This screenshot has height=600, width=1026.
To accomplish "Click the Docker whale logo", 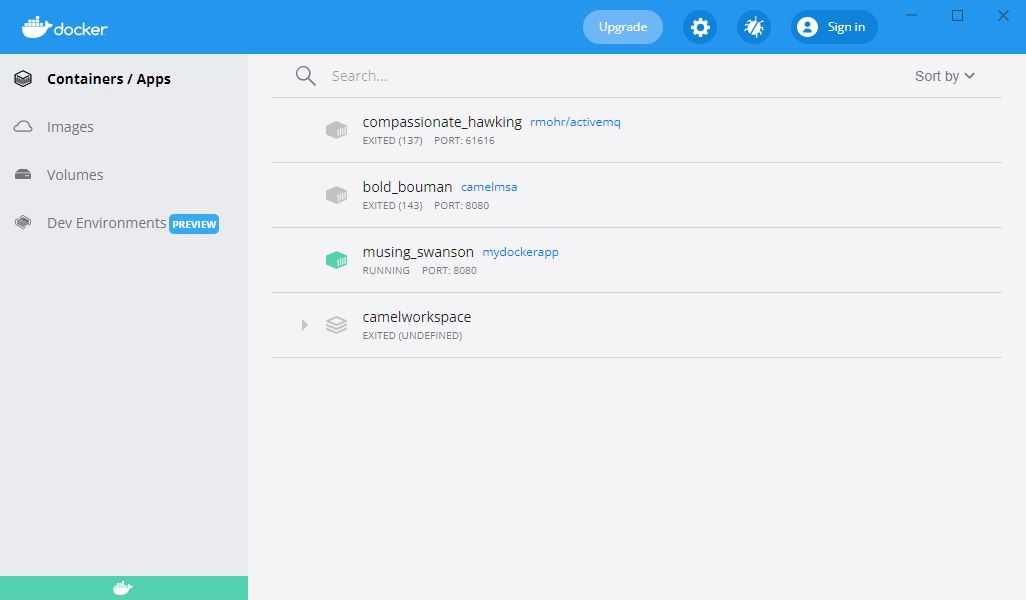I will [64, 27].
